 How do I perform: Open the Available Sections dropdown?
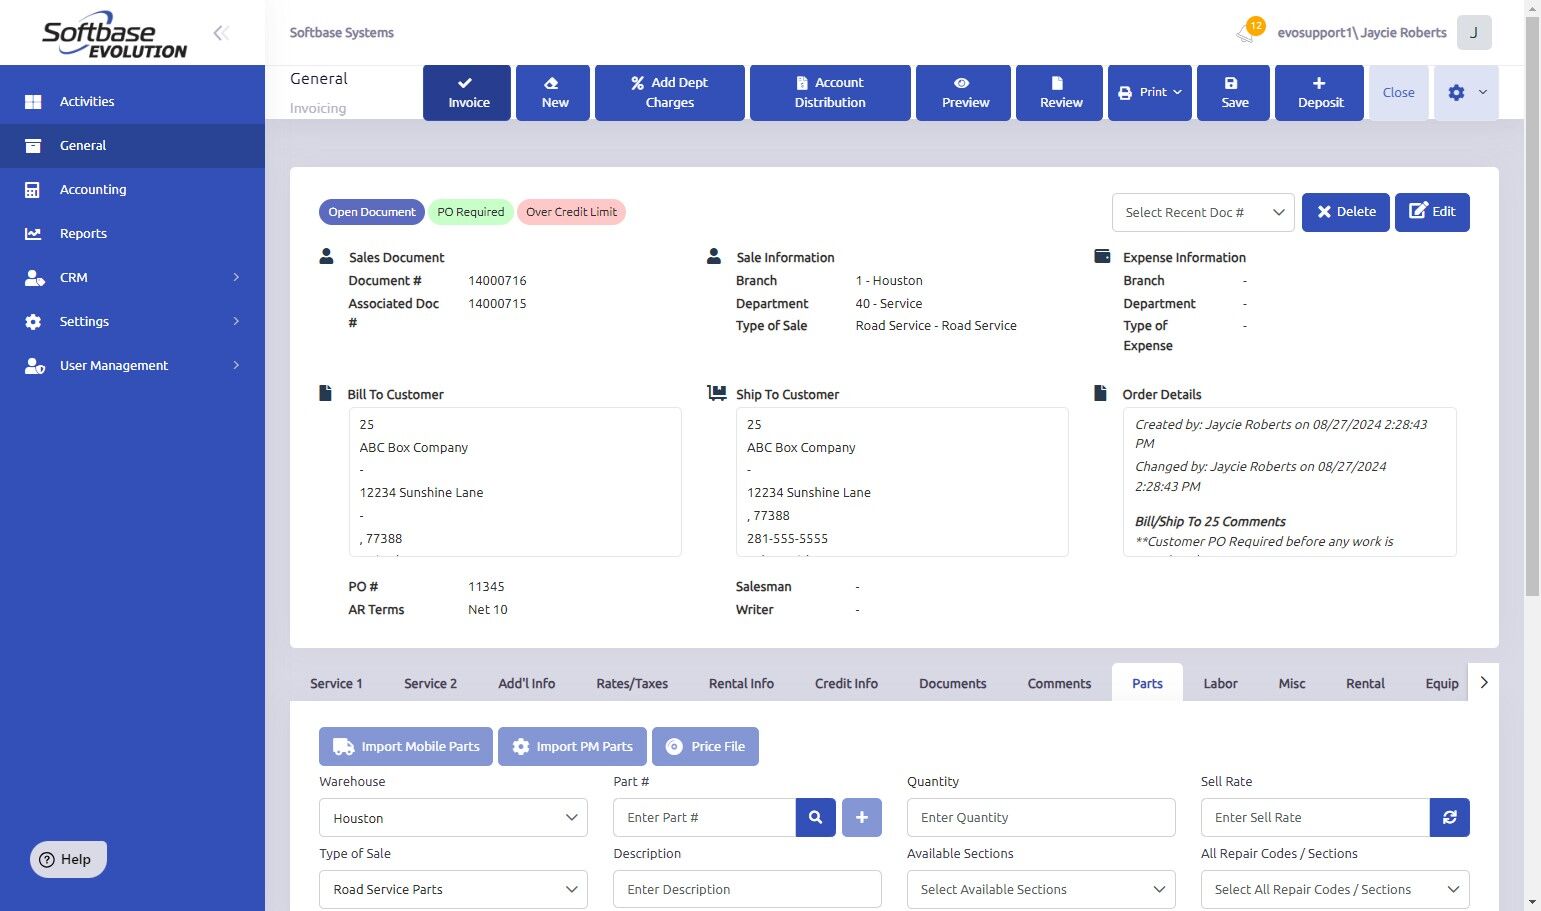1041,889
